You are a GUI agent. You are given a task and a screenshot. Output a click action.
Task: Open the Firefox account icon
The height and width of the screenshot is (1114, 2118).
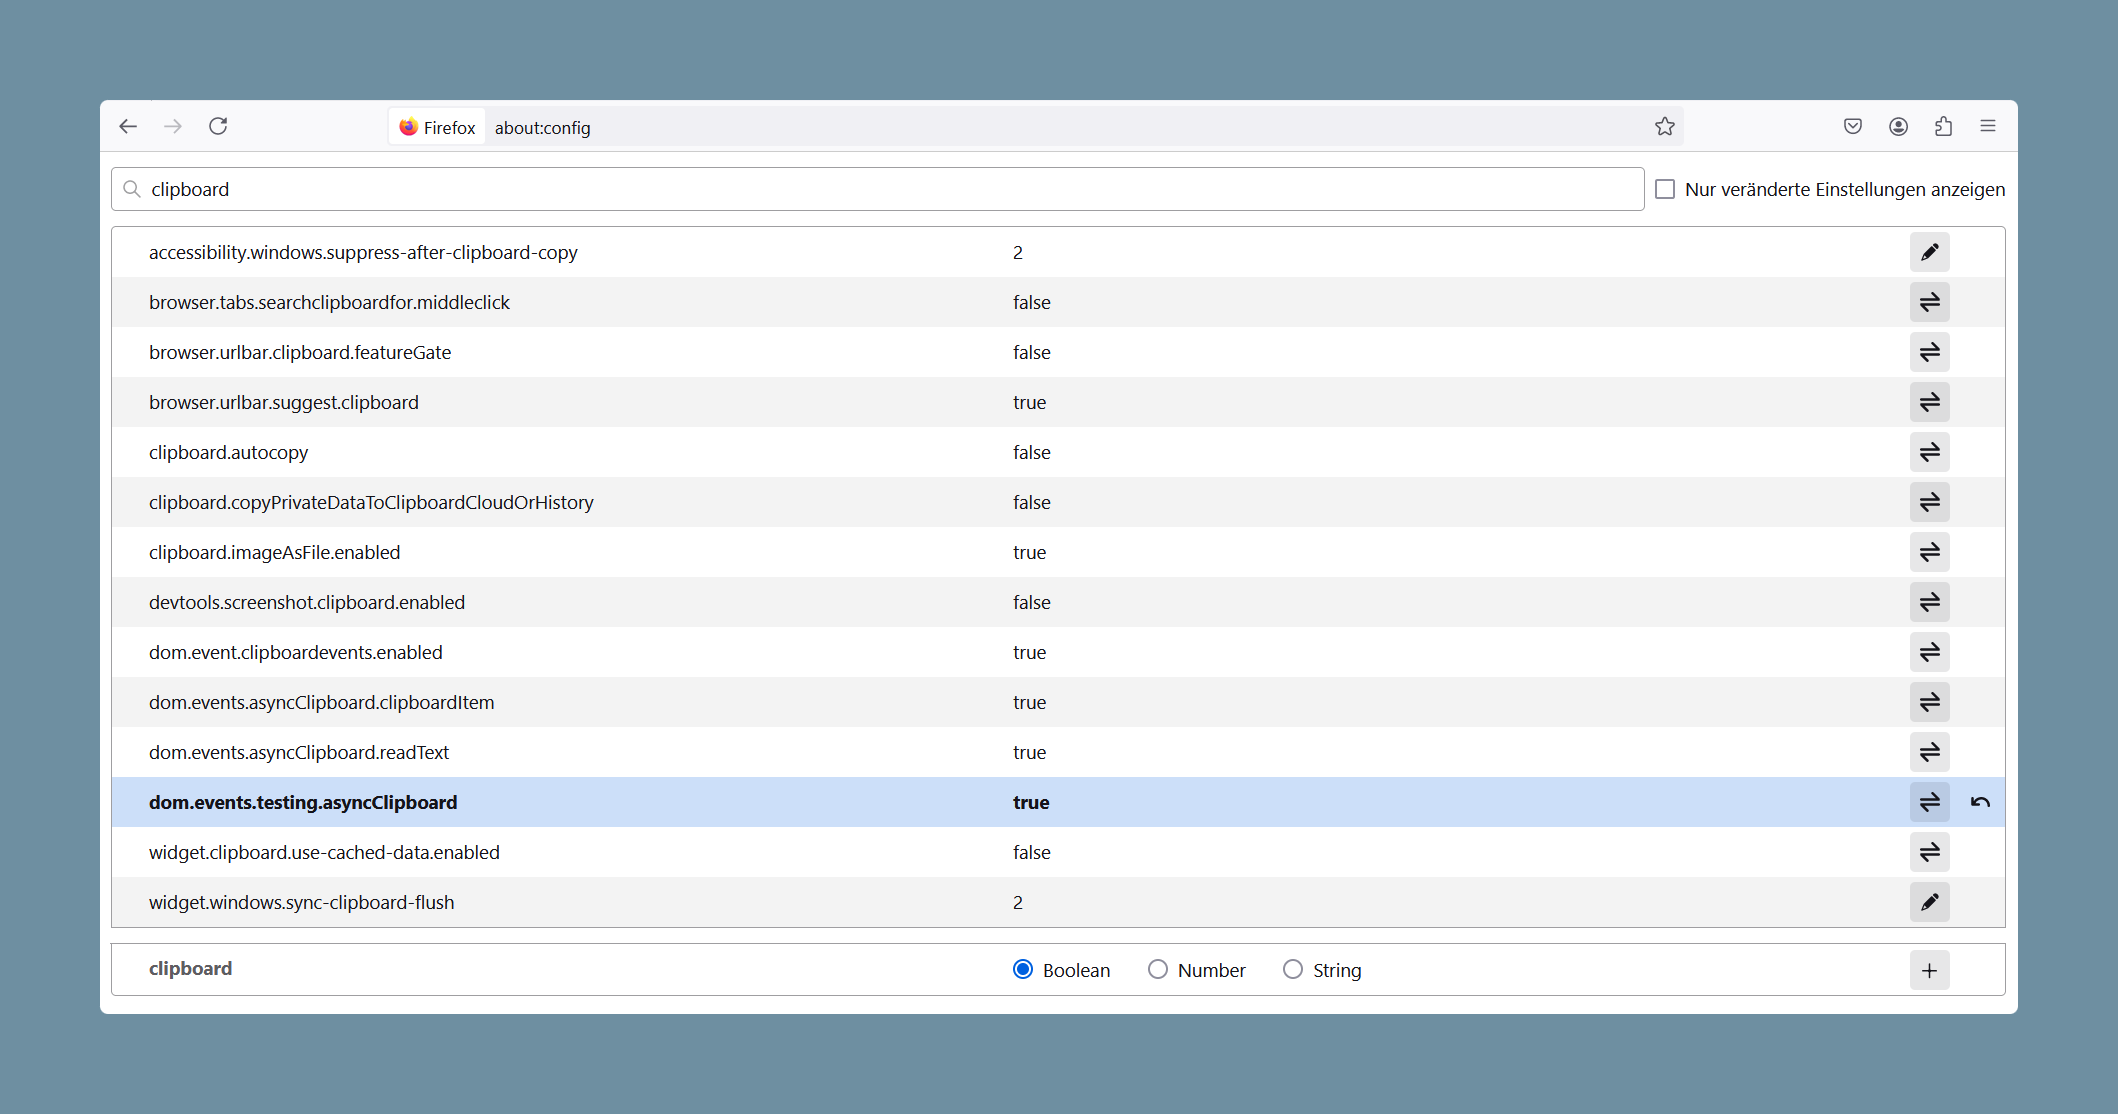pyautogui.click(x=1898, y=126)
